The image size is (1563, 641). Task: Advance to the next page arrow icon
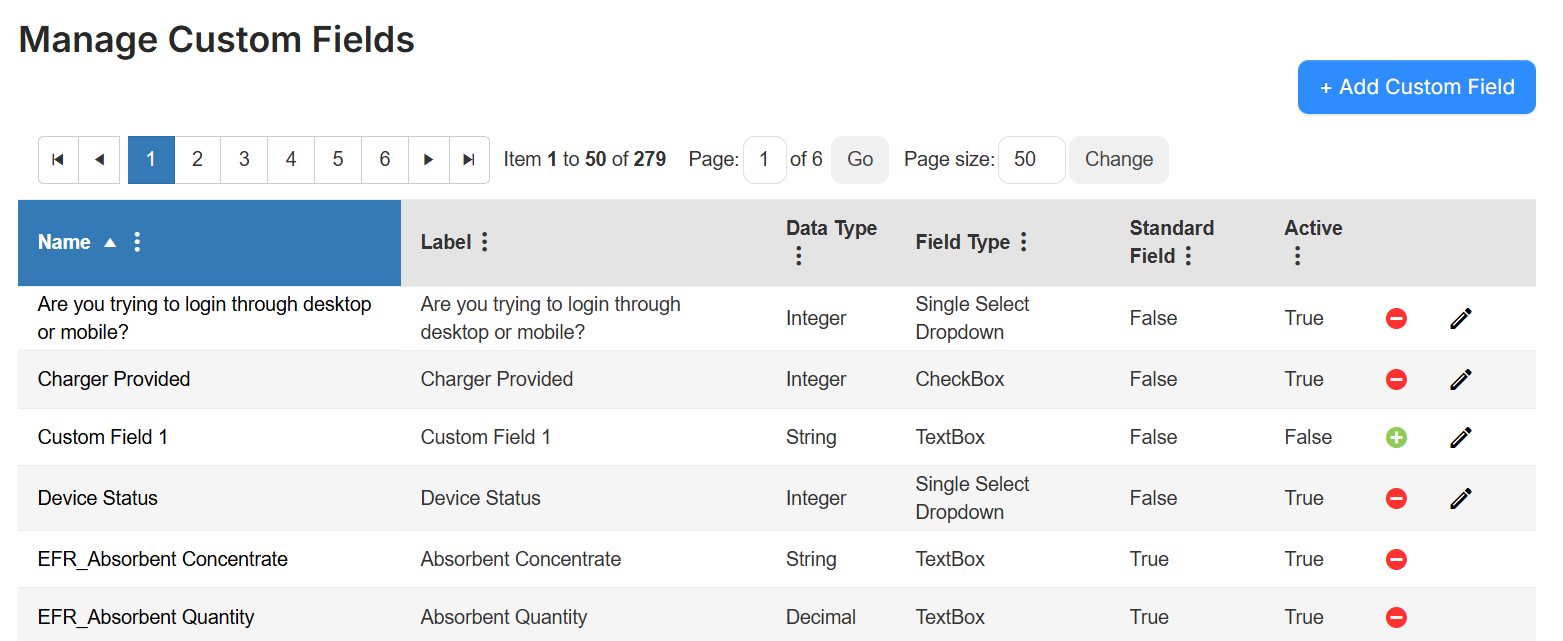coord(427,159)
